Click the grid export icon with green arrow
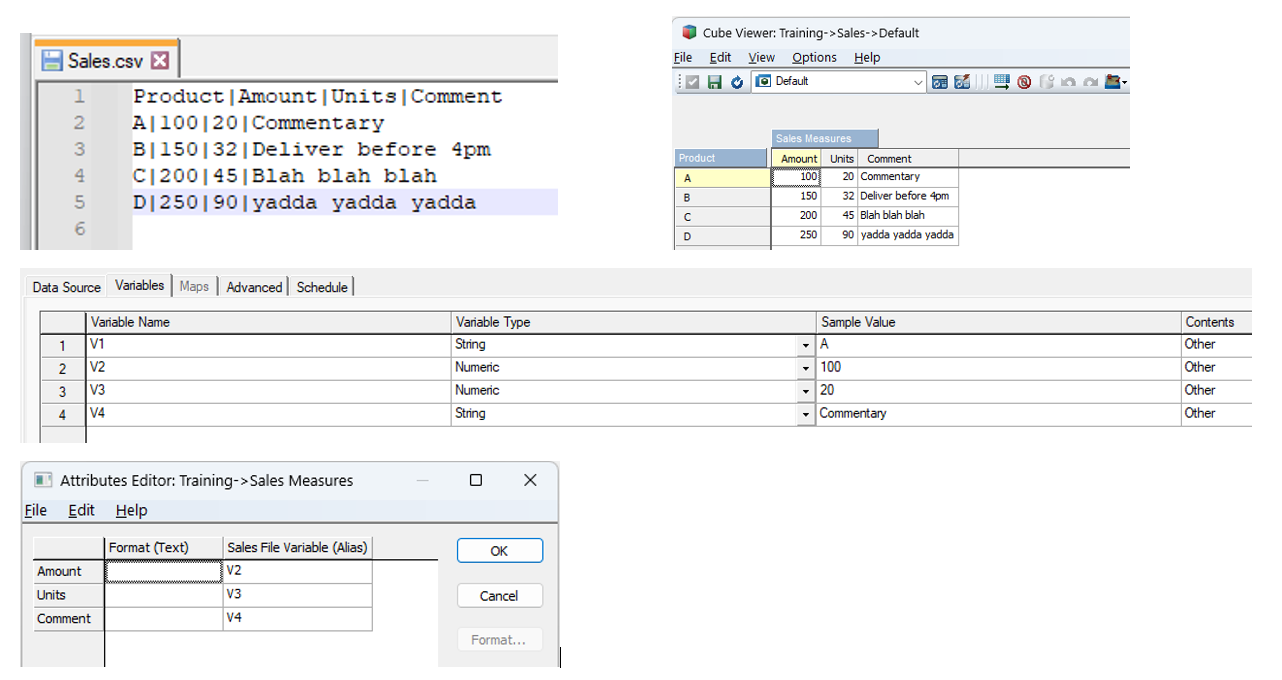This screenshot has height=680, width=1282. tap(1001, 82)
